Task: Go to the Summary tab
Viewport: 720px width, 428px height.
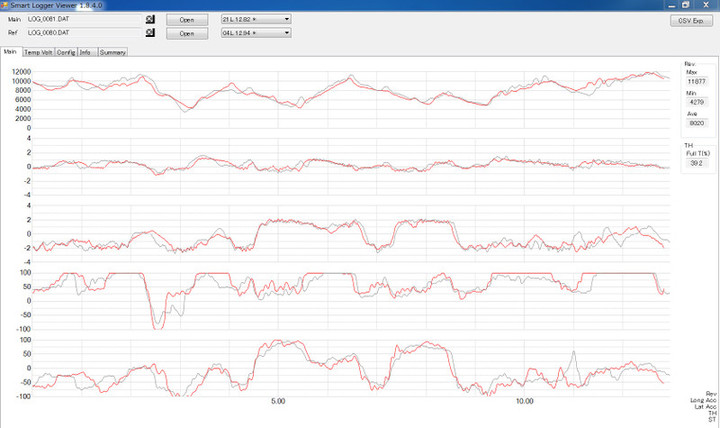Action: tap(112, 52)
